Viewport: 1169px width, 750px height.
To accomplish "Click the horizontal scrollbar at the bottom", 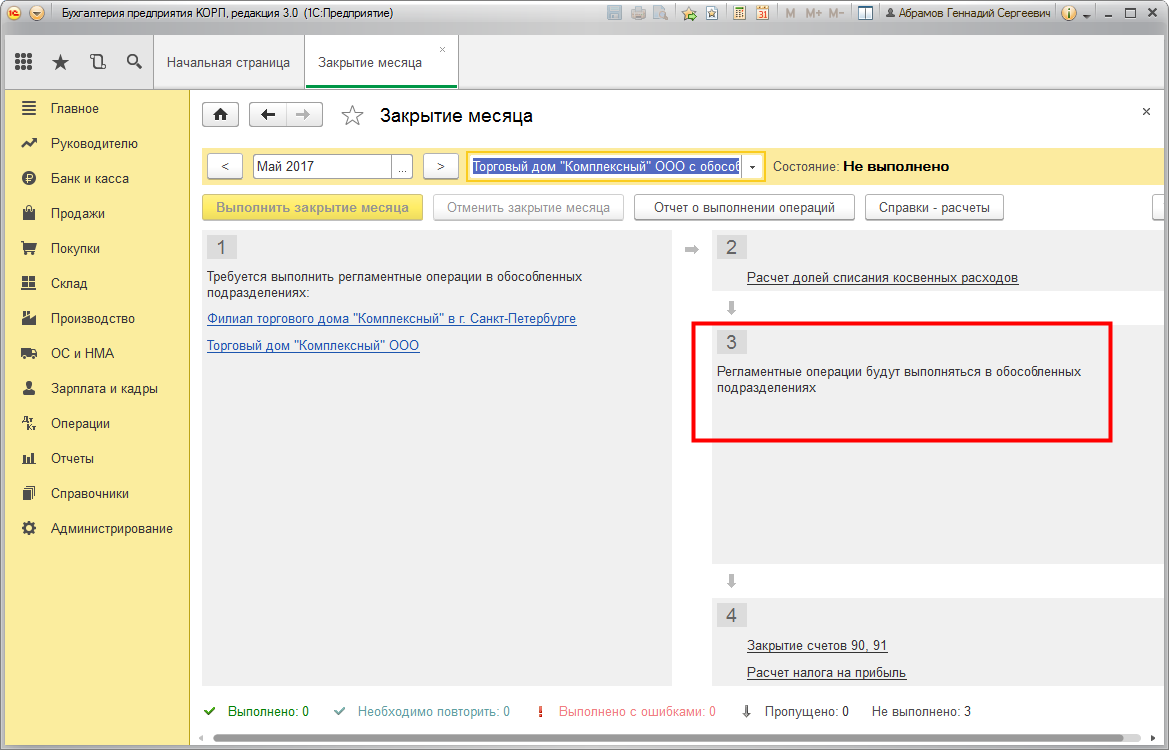I will 668,738.
